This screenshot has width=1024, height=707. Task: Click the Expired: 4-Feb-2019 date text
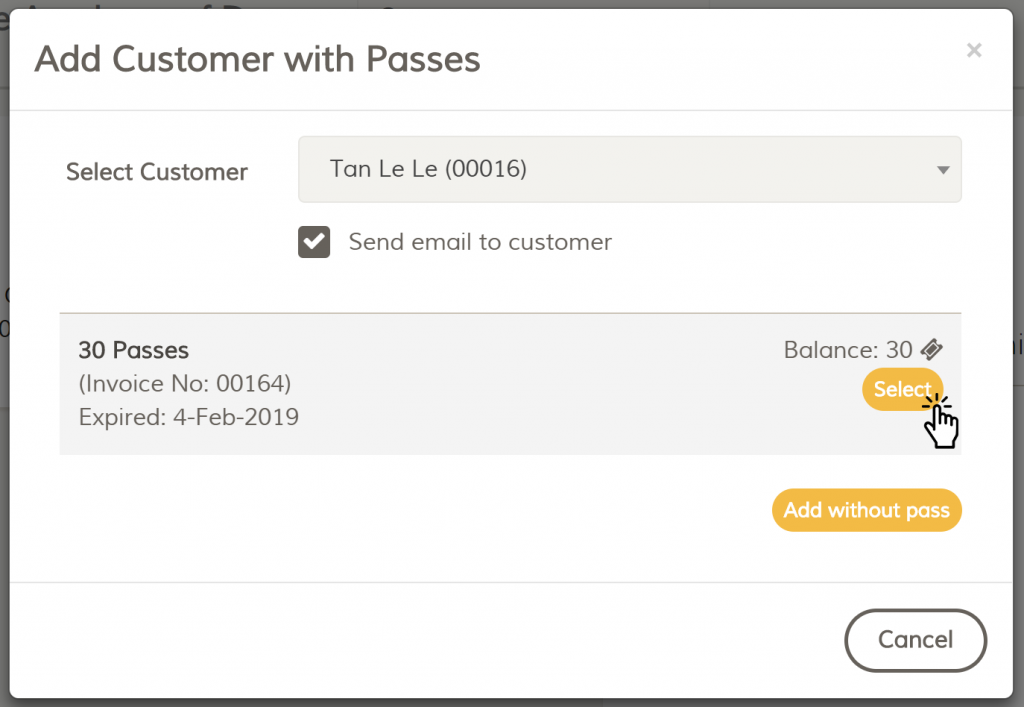(188, 417)
